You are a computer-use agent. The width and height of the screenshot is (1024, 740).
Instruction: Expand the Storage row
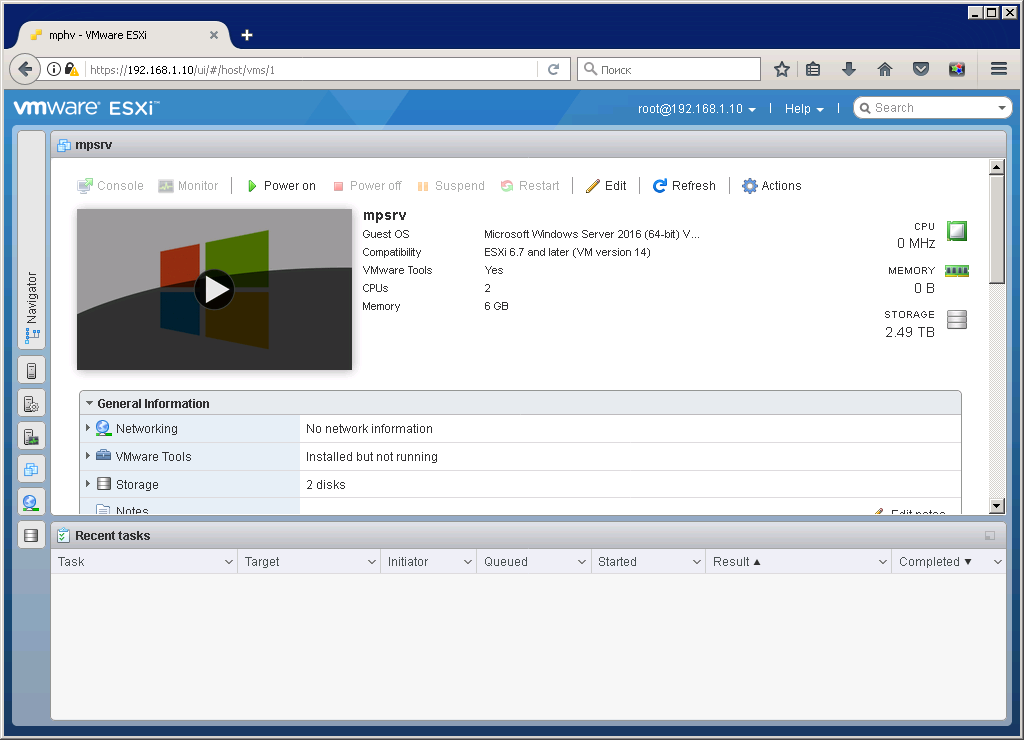(x=88, y=484)
